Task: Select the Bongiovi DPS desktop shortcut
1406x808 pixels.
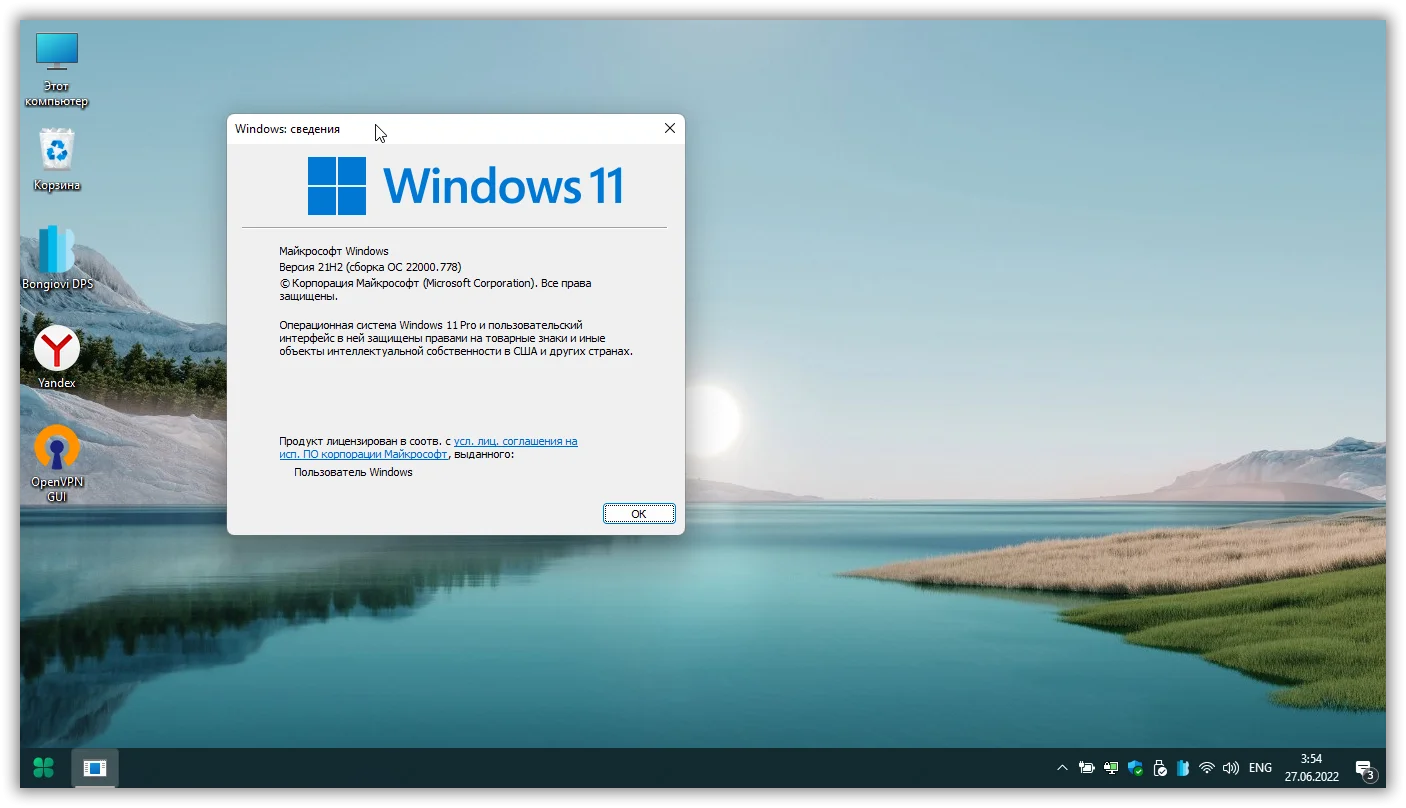Action: point(57,257)
